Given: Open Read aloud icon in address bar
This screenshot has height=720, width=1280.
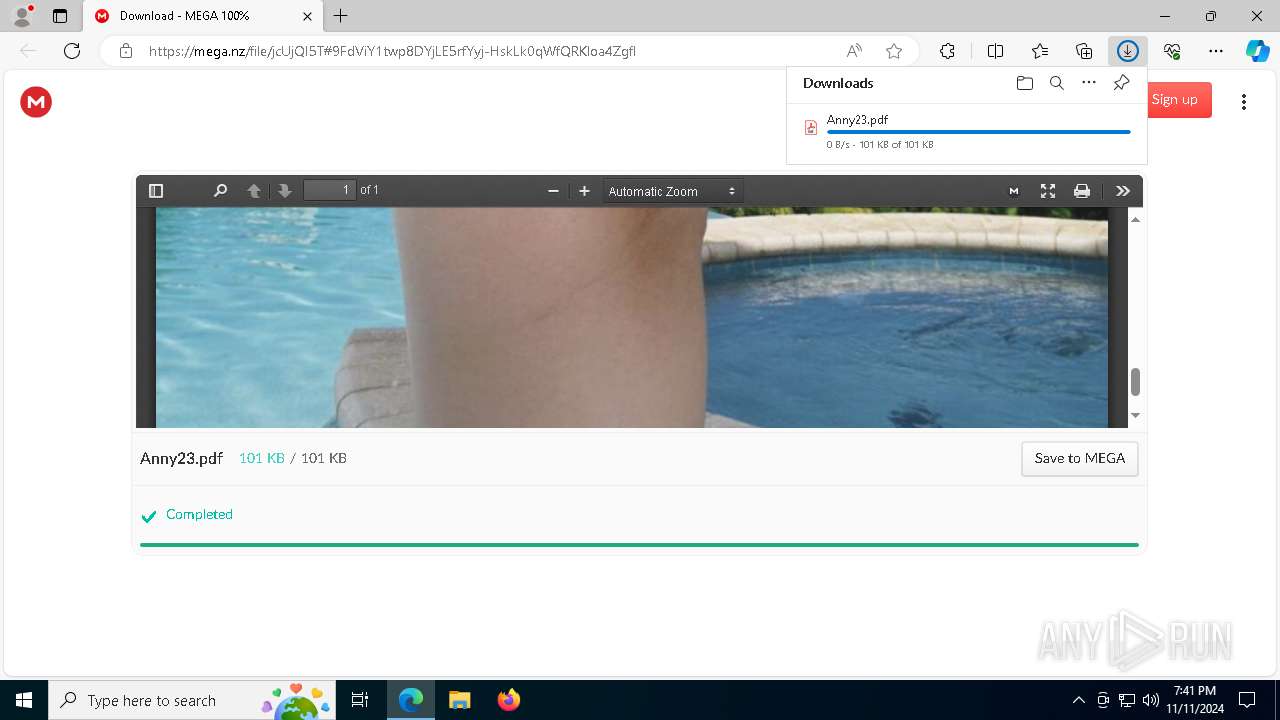Looking at the screenshot, I should point(854,51).
